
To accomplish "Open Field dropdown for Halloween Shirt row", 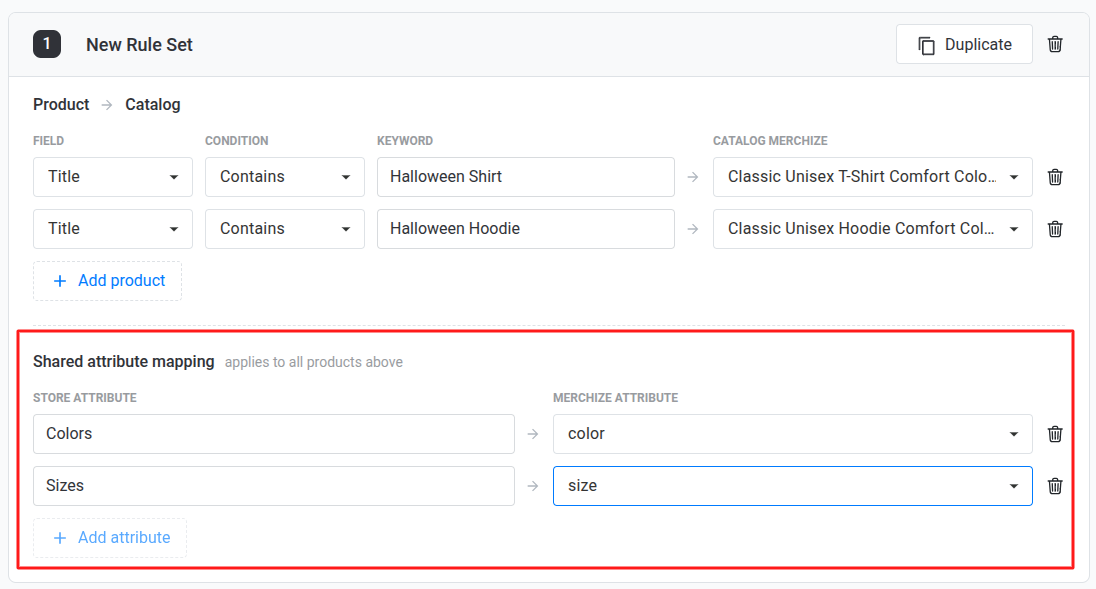I will click(113, 177).
